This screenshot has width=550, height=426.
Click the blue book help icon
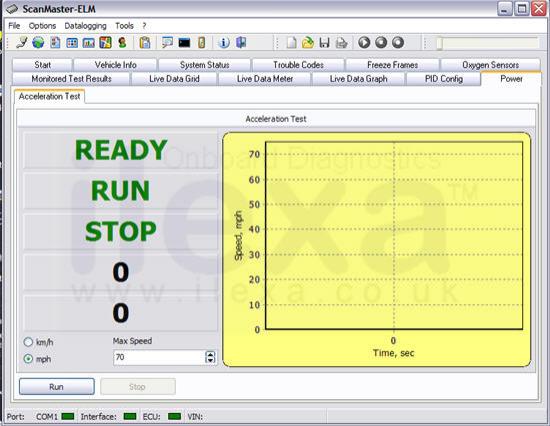241,43
